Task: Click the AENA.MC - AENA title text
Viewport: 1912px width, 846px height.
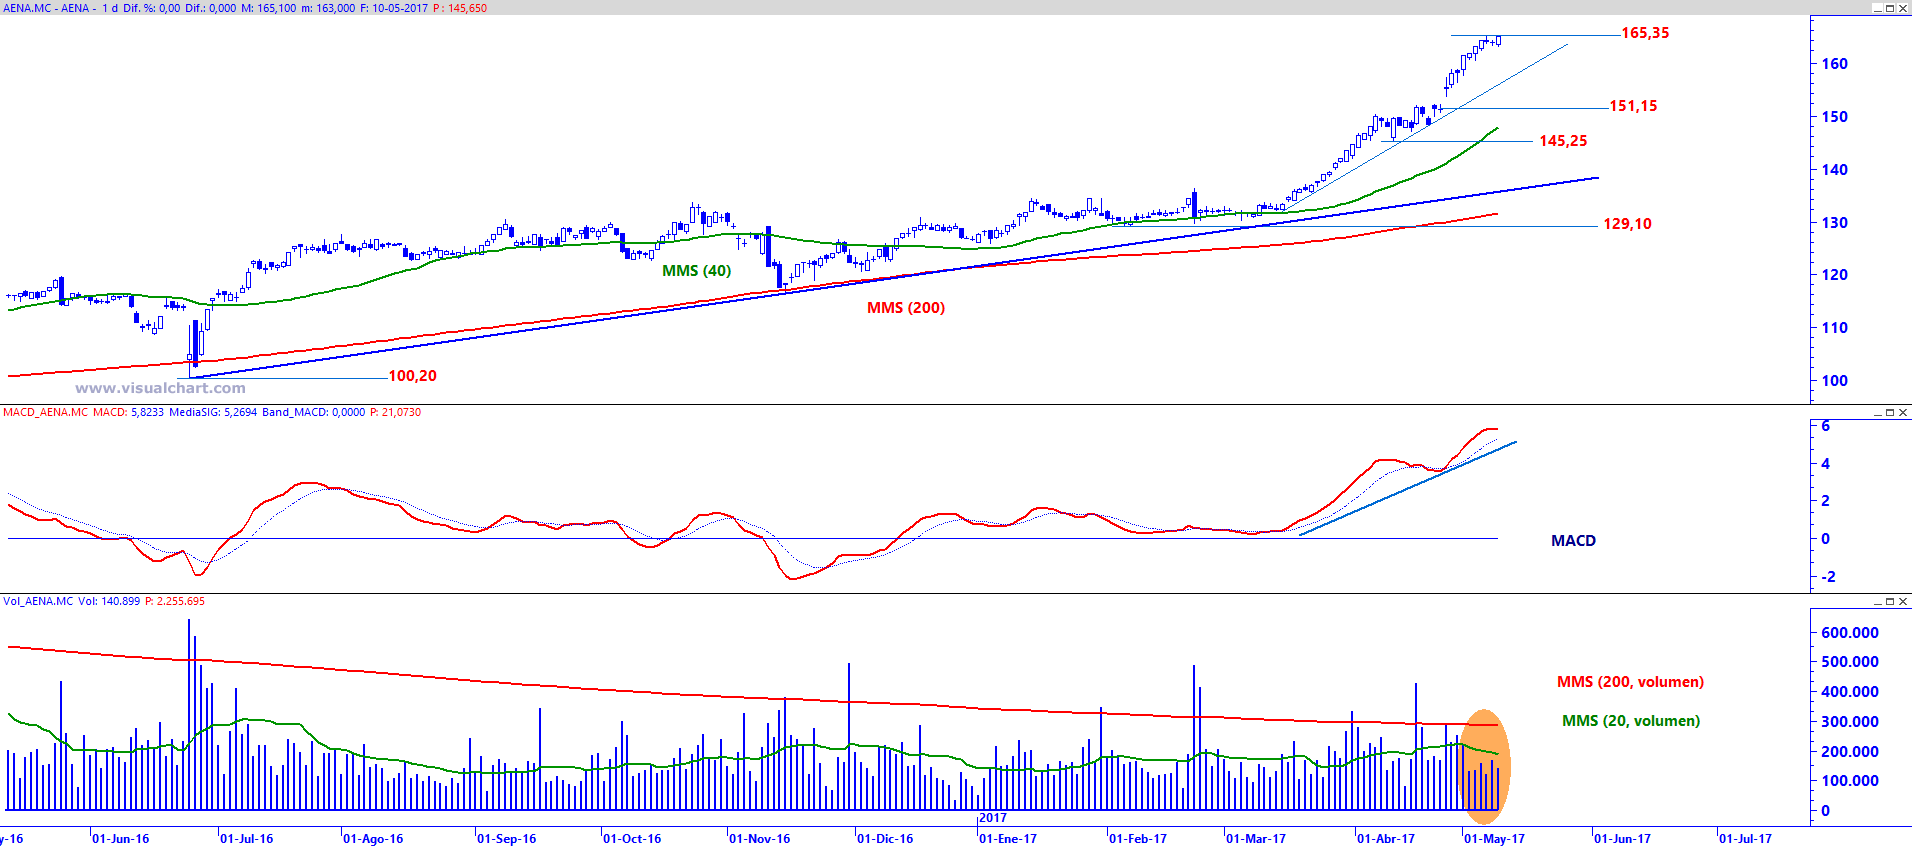Action: click(x=47, y=8)
